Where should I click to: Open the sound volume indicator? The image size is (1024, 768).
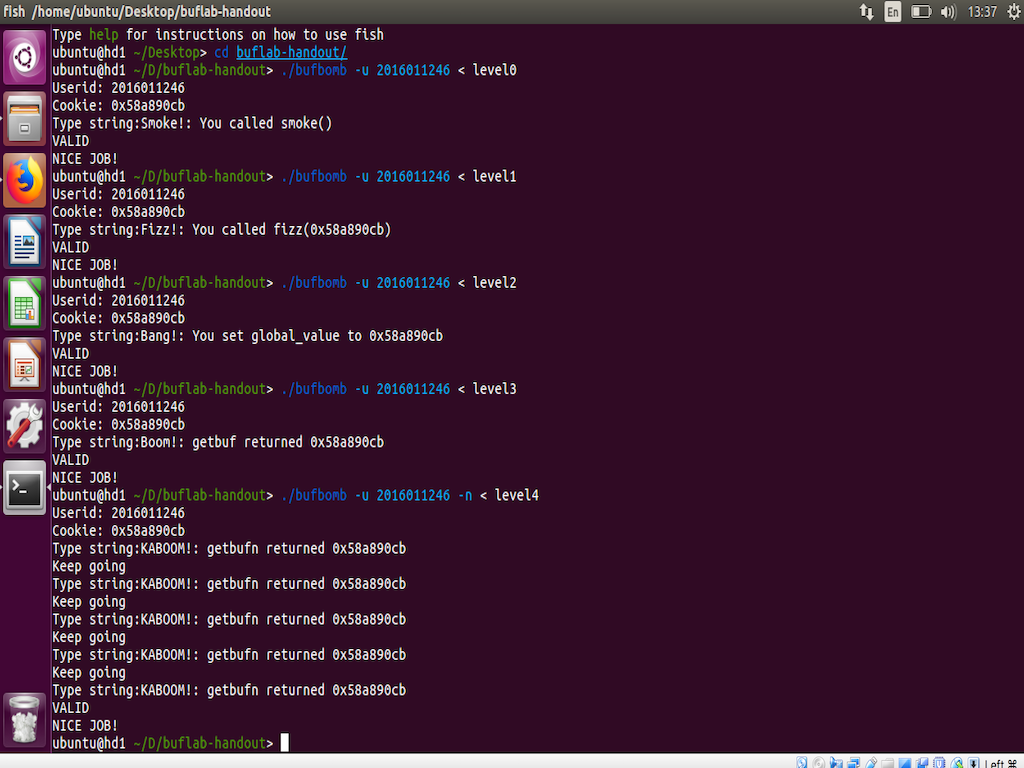pos(948,12)
